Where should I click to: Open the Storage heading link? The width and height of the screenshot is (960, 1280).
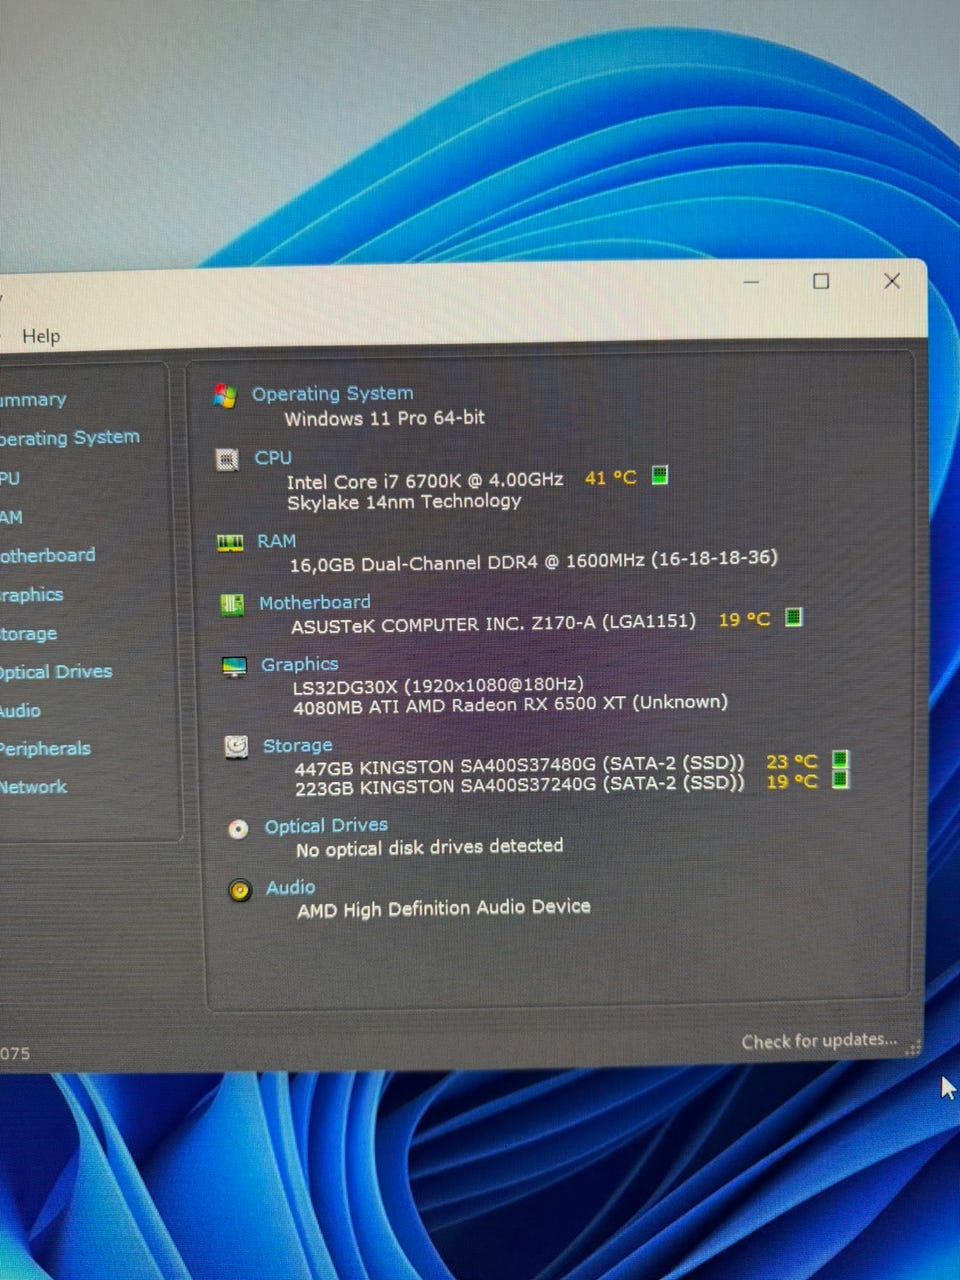297,745
